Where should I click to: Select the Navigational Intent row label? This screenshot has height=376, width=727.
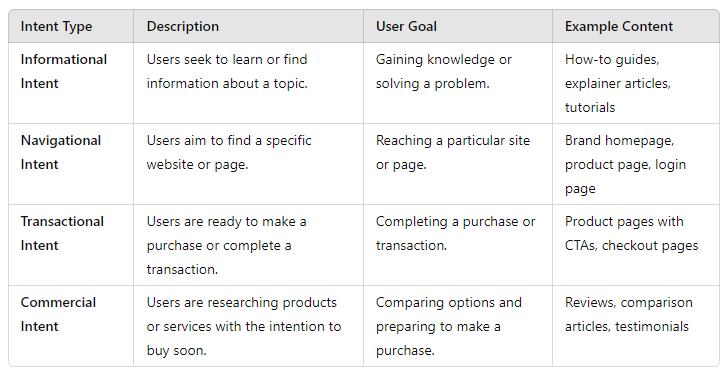tap(61, 153)
